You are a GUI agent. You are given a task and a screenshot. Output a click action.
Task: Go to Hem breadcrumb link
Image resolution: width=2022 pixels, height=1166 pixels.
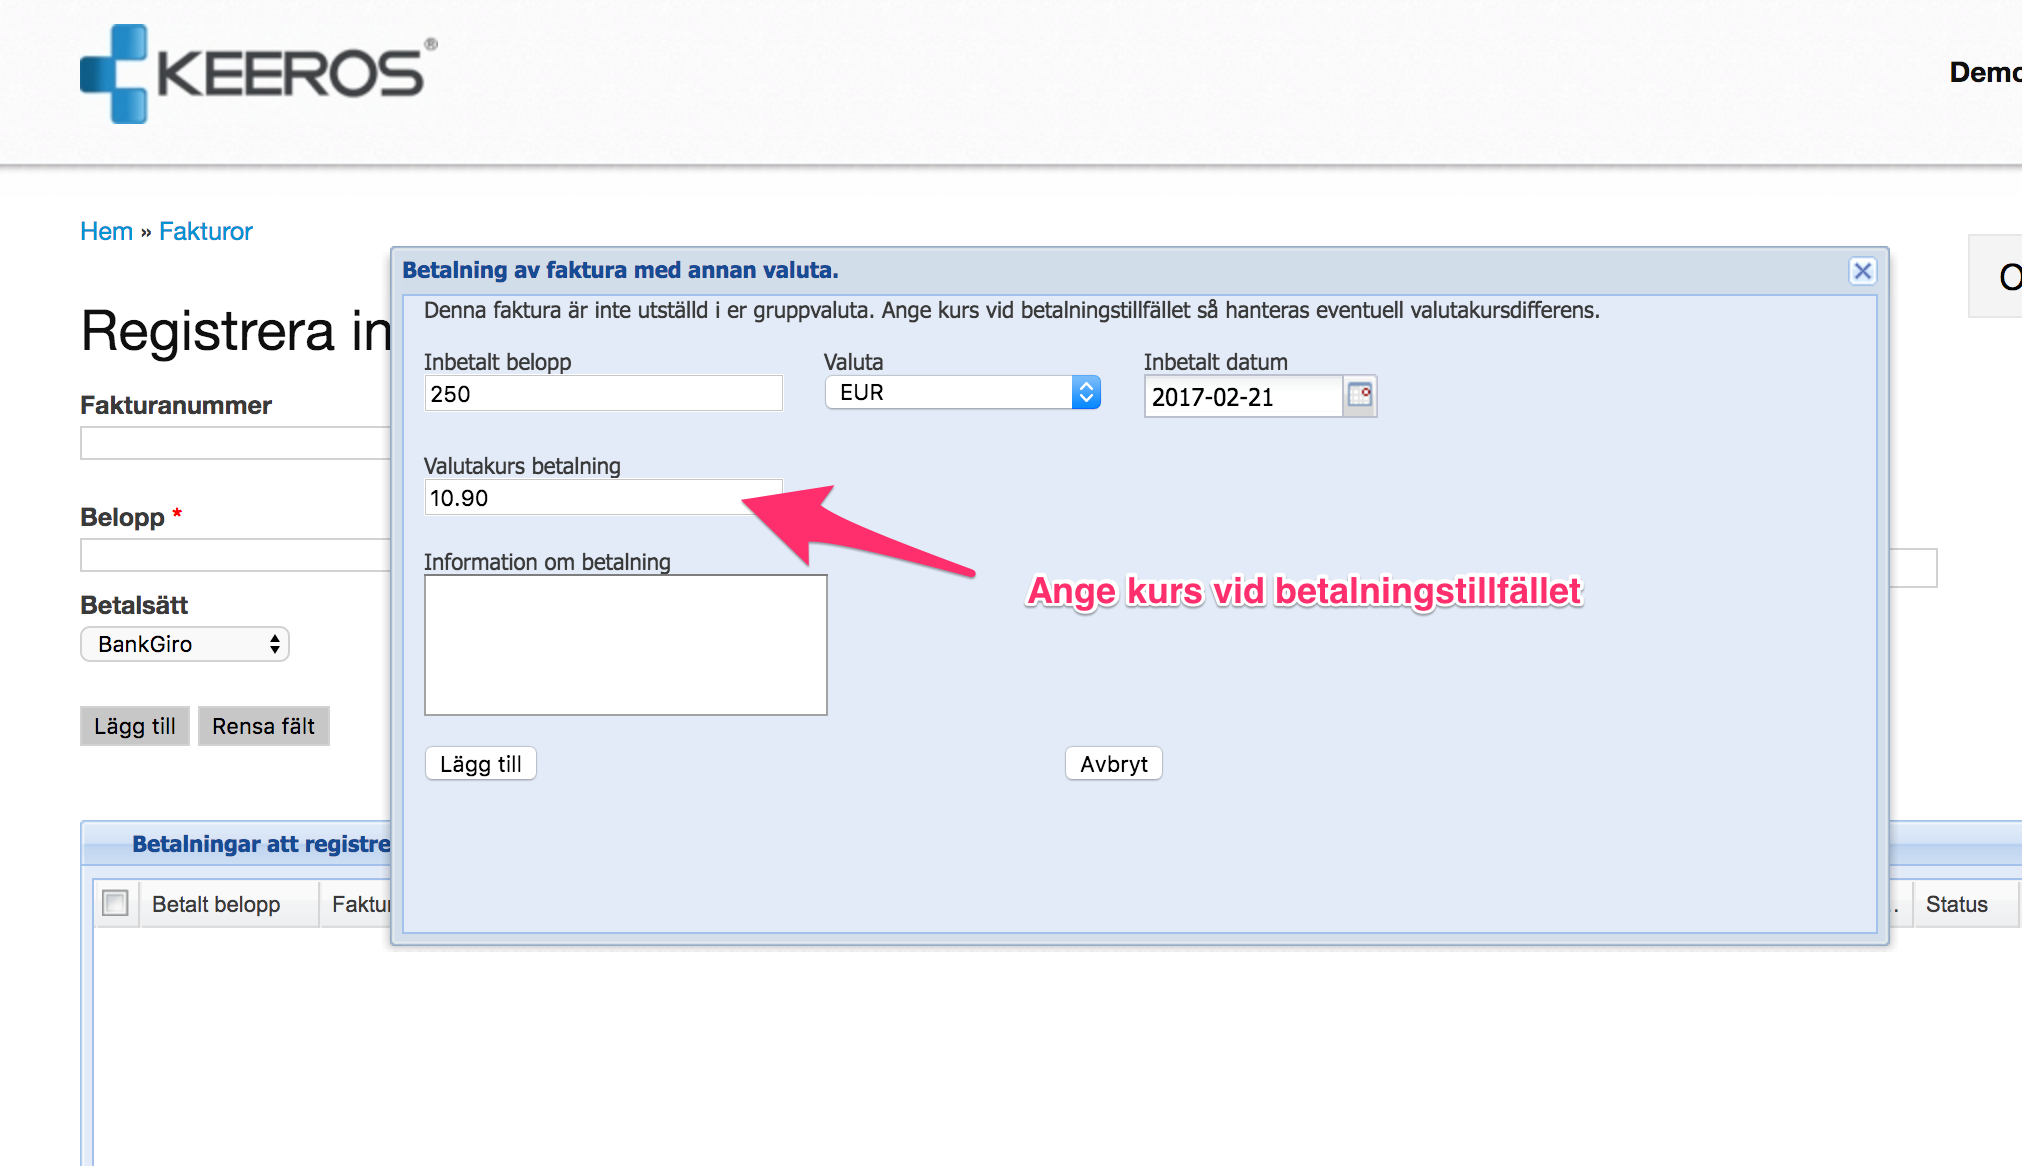(x=106, y=231)
